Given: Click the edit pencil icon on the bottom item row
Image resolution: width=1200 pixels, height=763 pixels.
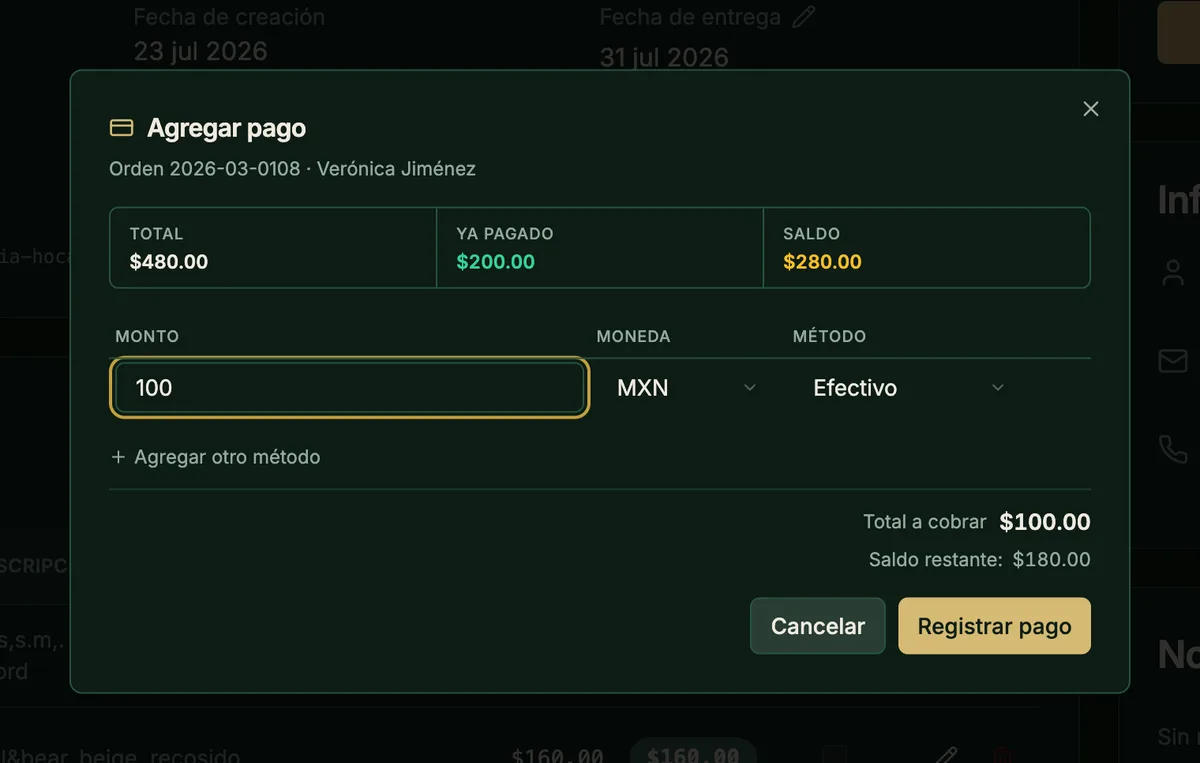Looking at the screenshot, I should point(946,755).
